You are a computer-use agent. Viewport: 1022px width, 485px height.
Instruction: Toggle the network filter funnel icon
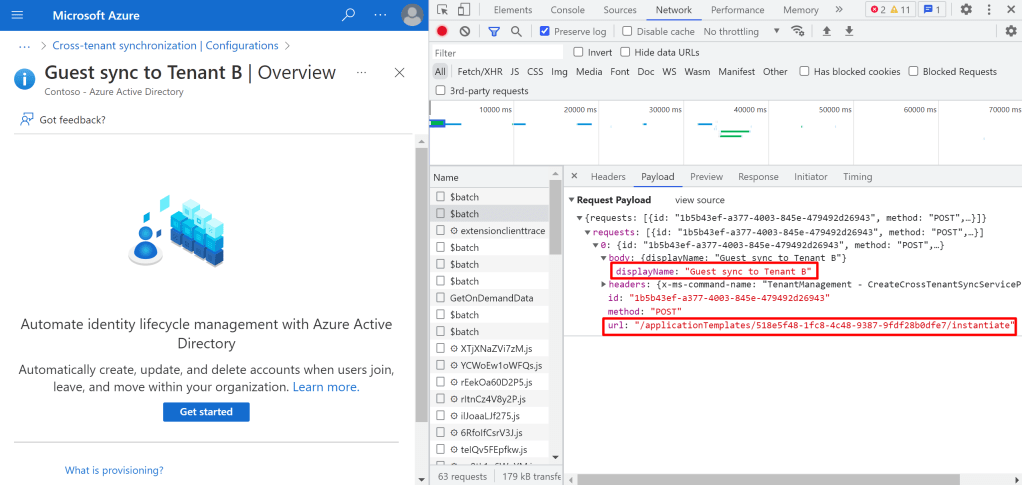(x=494, y=31)
